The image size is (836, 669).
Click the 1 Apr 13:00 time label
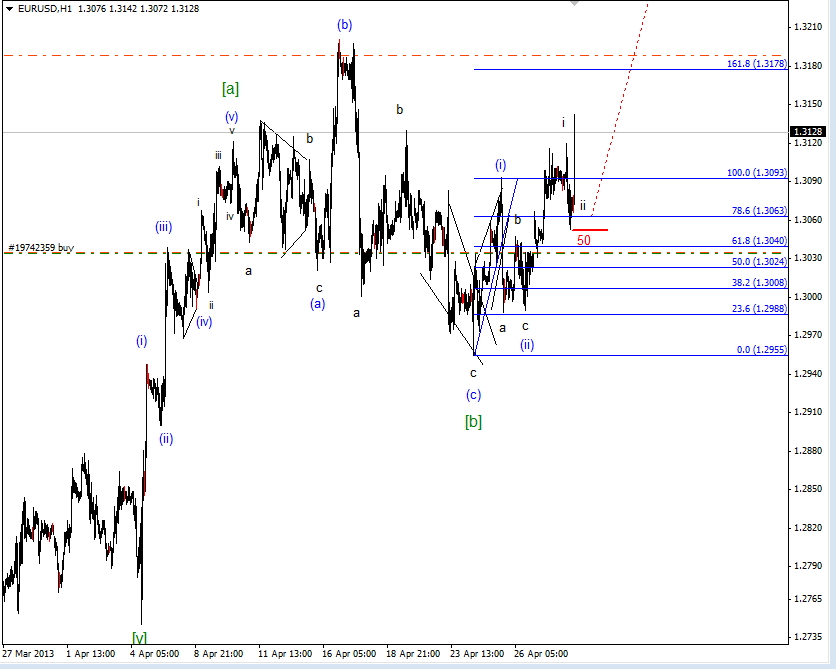point(90,654)
